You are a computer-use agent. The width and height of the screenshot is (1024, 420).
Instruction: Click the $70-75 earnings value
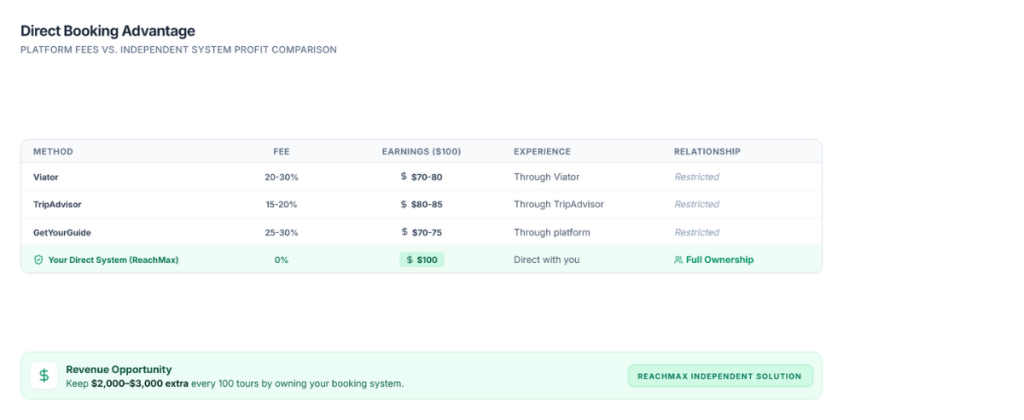pos(426,233)
